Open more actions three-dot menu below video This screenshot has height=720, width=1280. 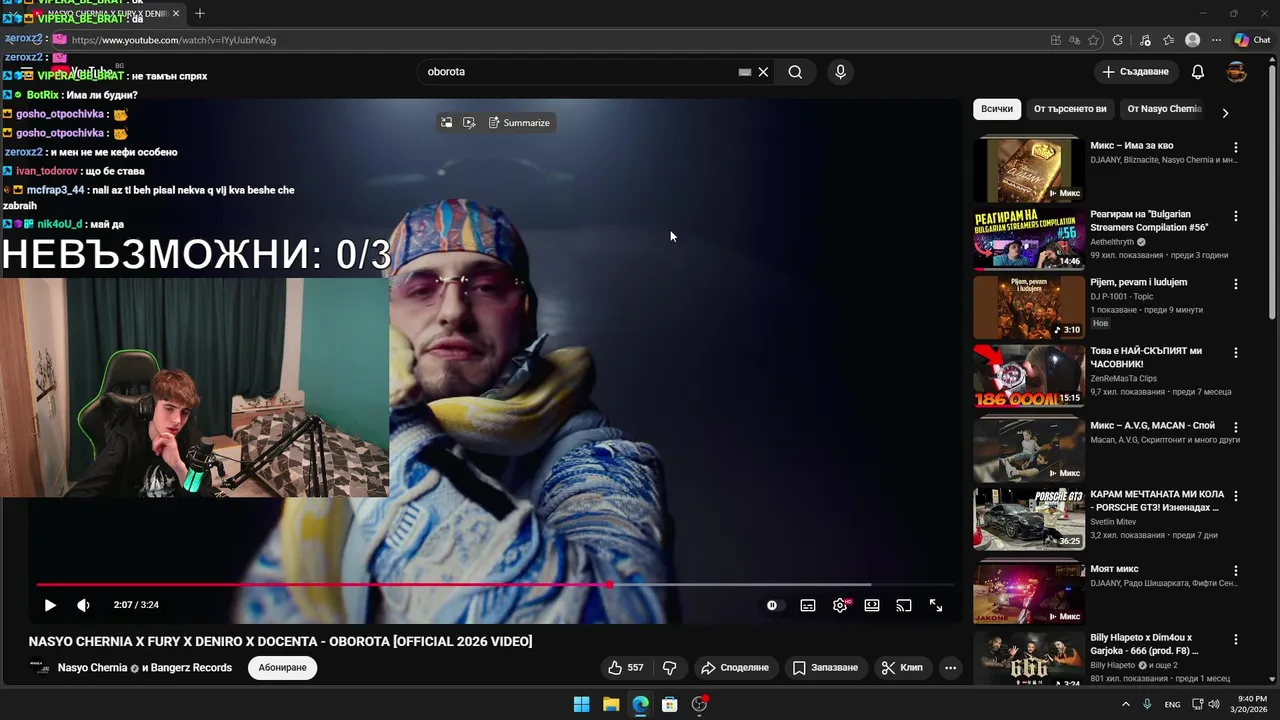pyautogui.click(x=950, y=667)
